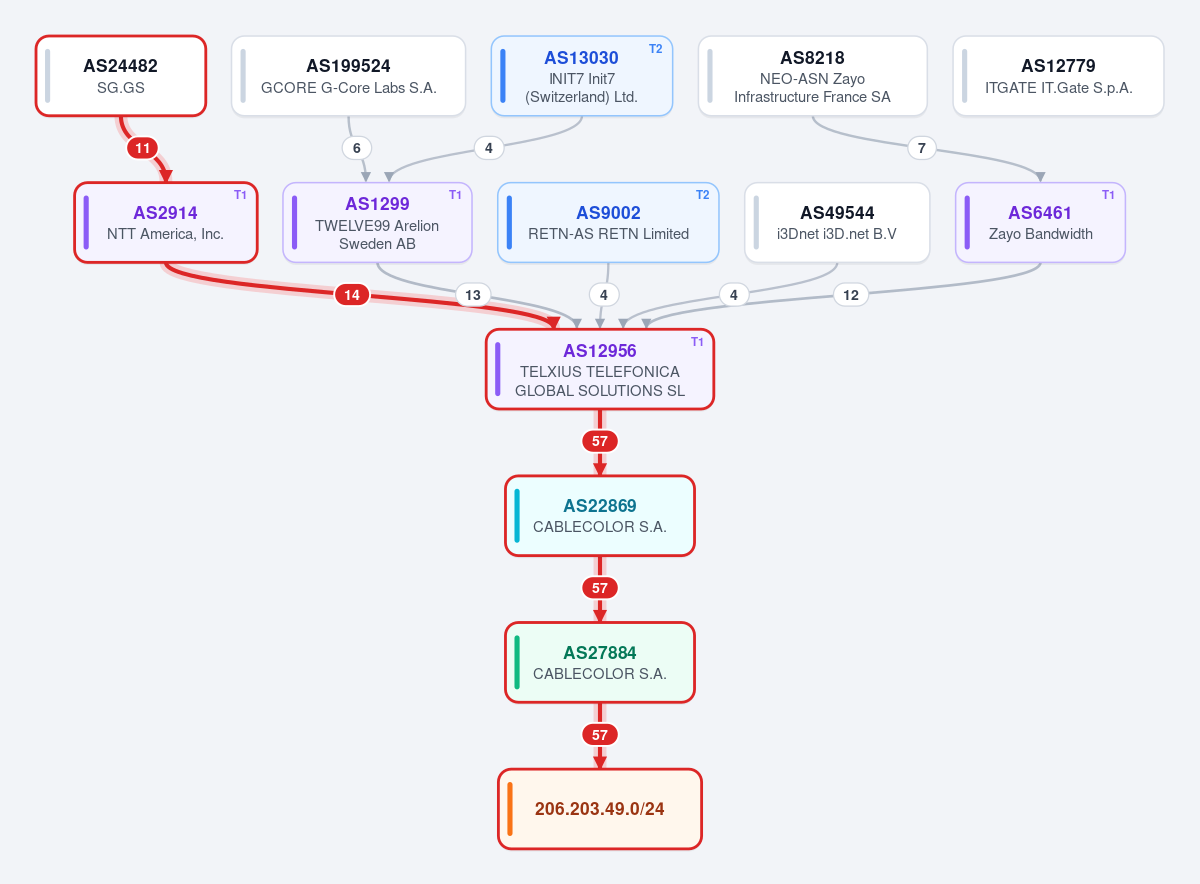Click the AS22869 CABLECOLOR node
The width and height of the screenshot is (1200, 884).
(600, 516)
